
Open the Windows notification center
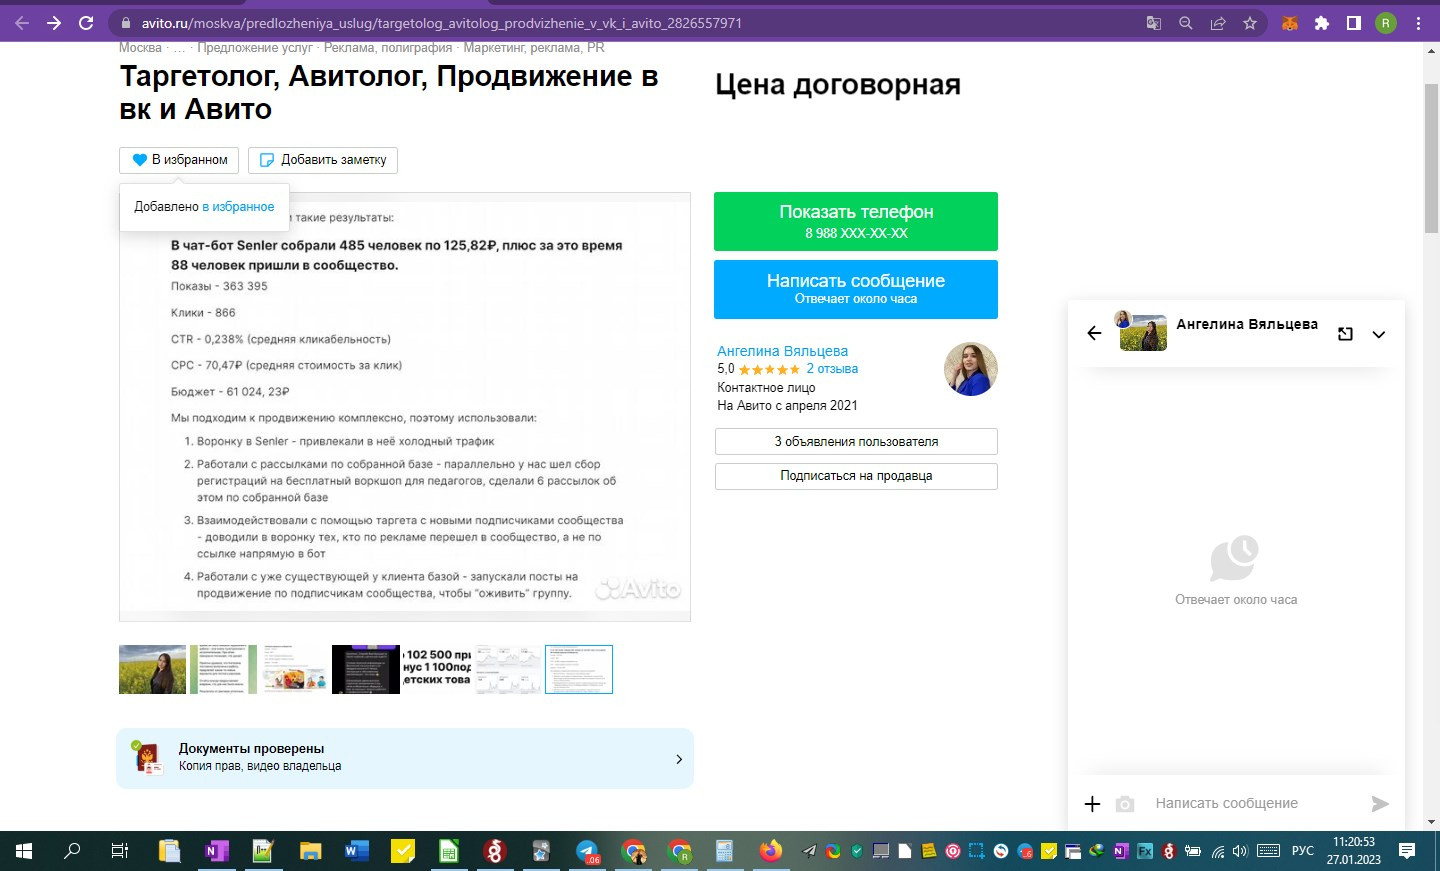coord(1407,851)
